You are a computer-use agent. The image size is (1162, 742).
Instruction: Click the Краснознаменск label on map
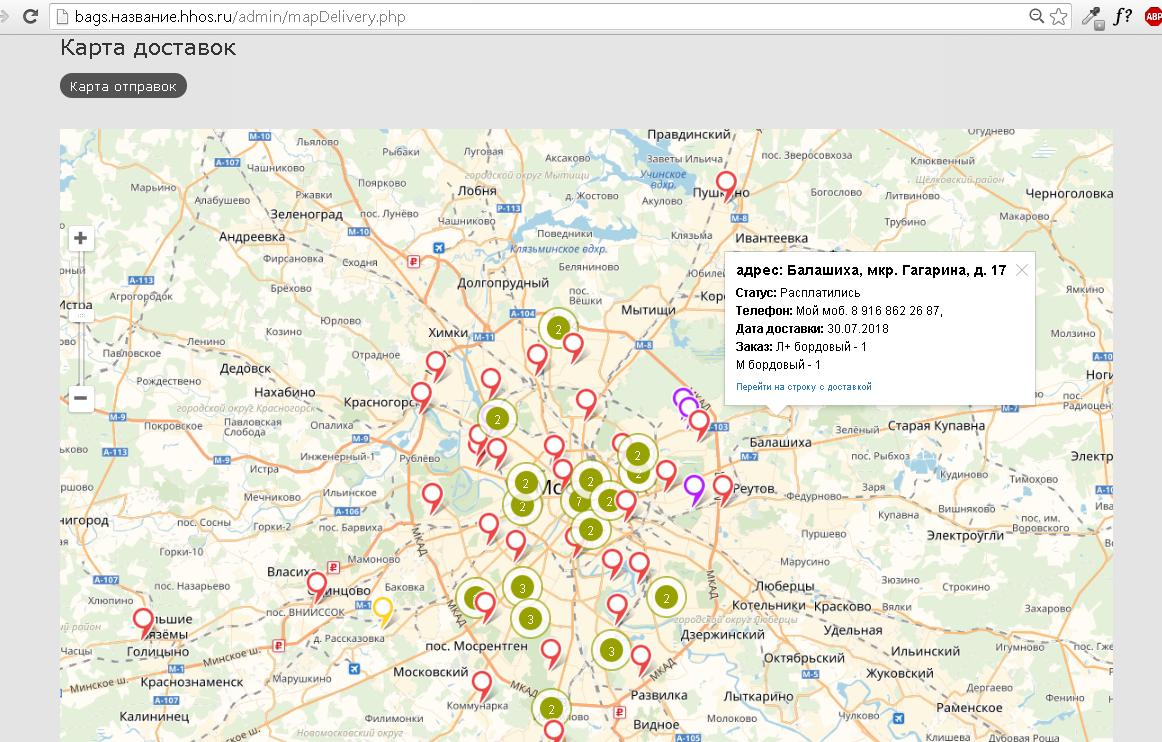click(192, 682)
